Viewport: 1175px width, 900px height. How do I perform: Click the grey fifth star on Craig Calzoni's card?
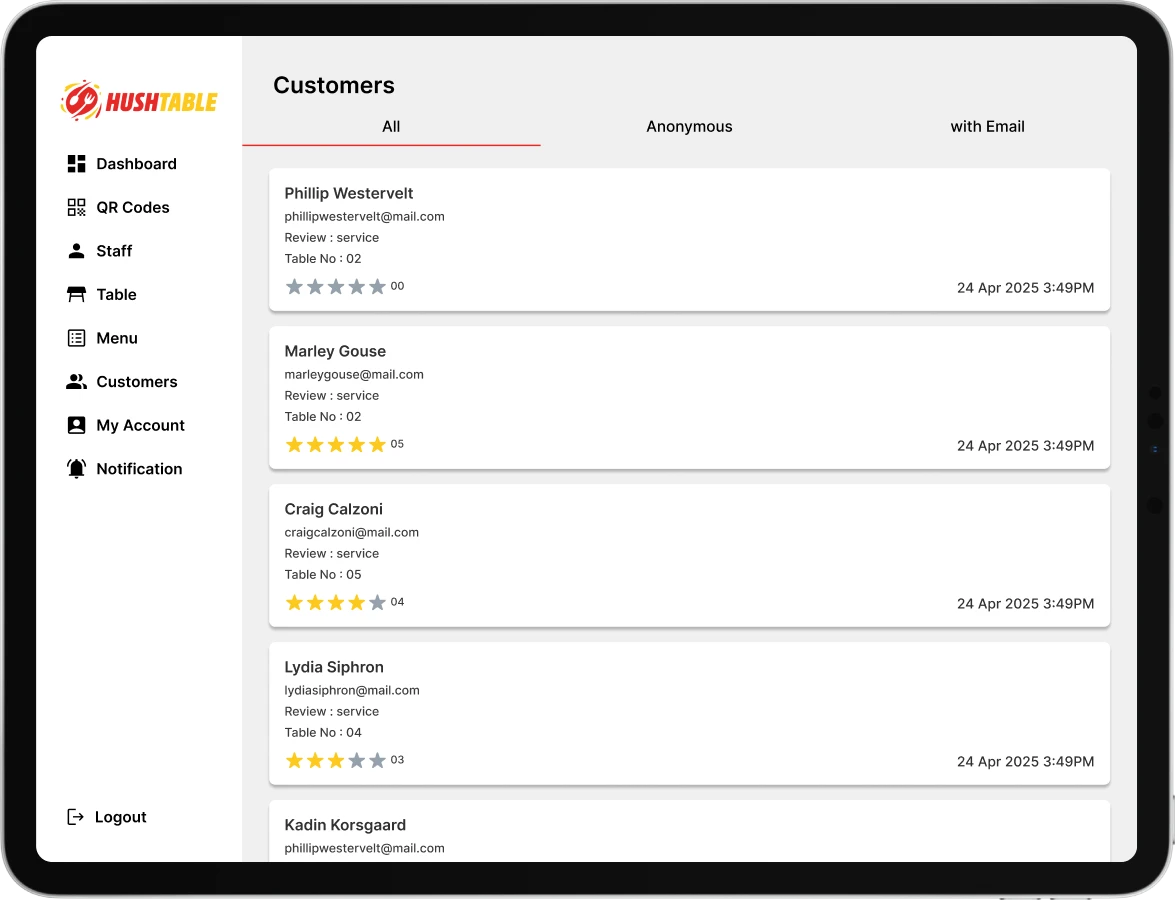(x=378, y=602)
